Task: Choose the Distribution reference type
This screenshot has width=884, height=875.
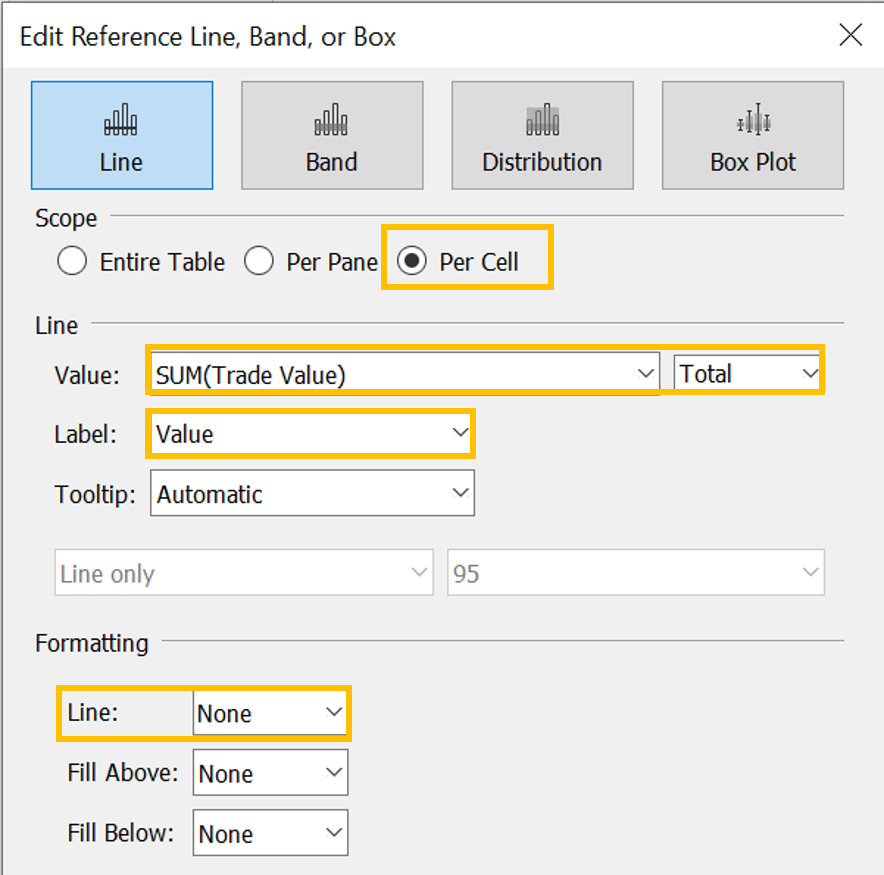Action: 542,135
